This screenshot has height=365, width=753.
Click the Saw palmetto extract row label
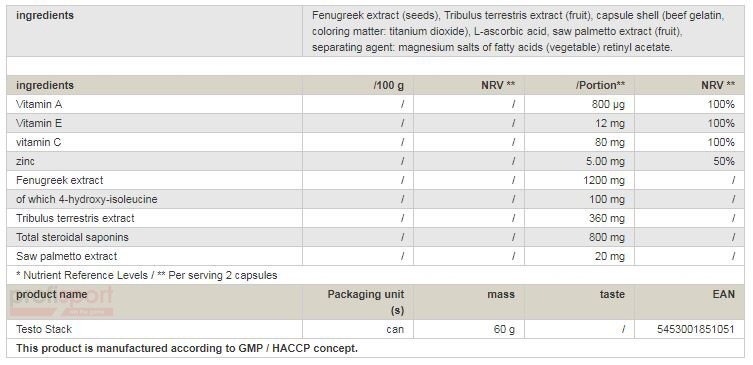click(66, 256)
